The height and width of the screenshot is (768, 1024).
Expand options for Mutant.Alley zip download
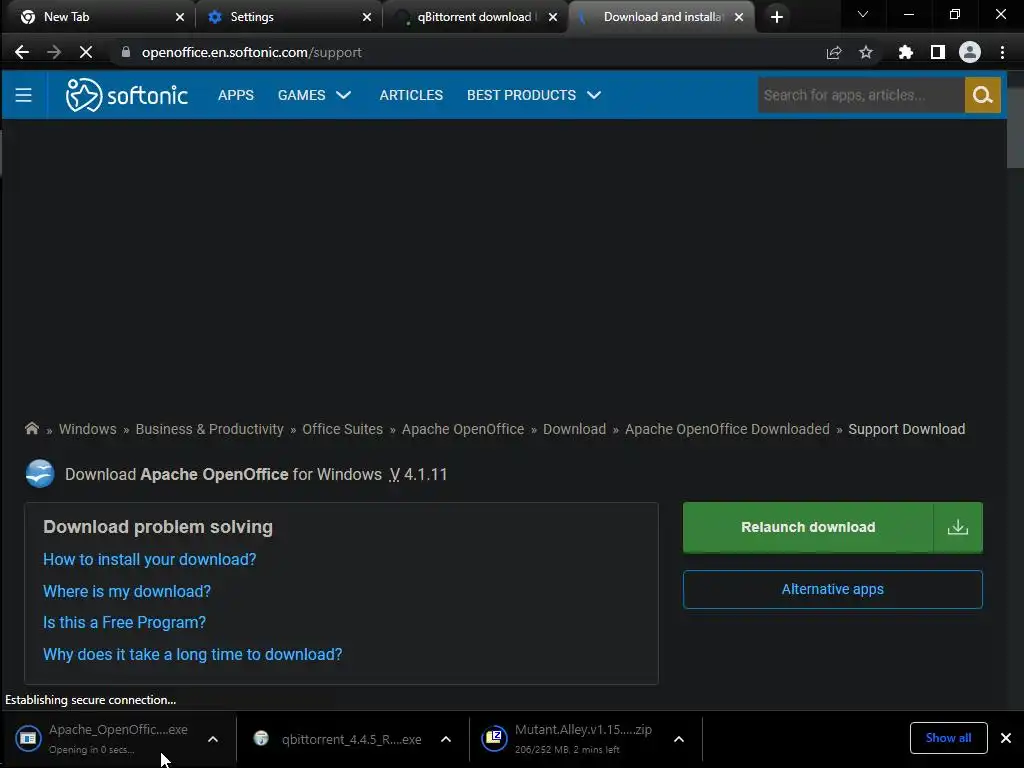679,739
